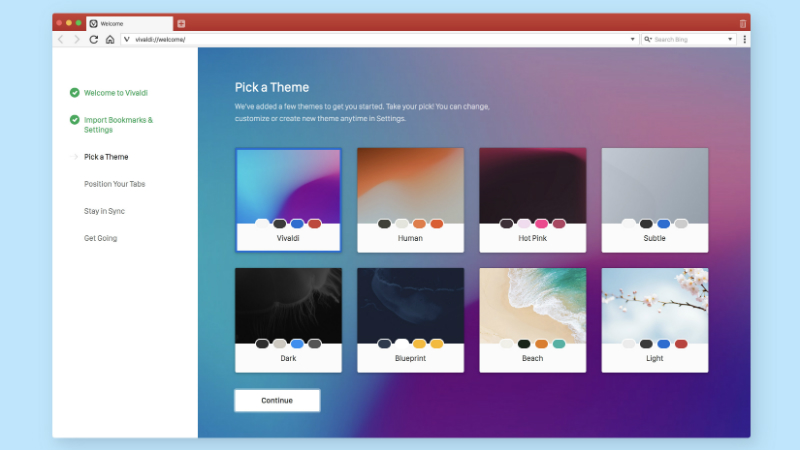Click the teal swatch on Beach theme
The width and height of the screenshot is (800, 450).
coord(559,344)
